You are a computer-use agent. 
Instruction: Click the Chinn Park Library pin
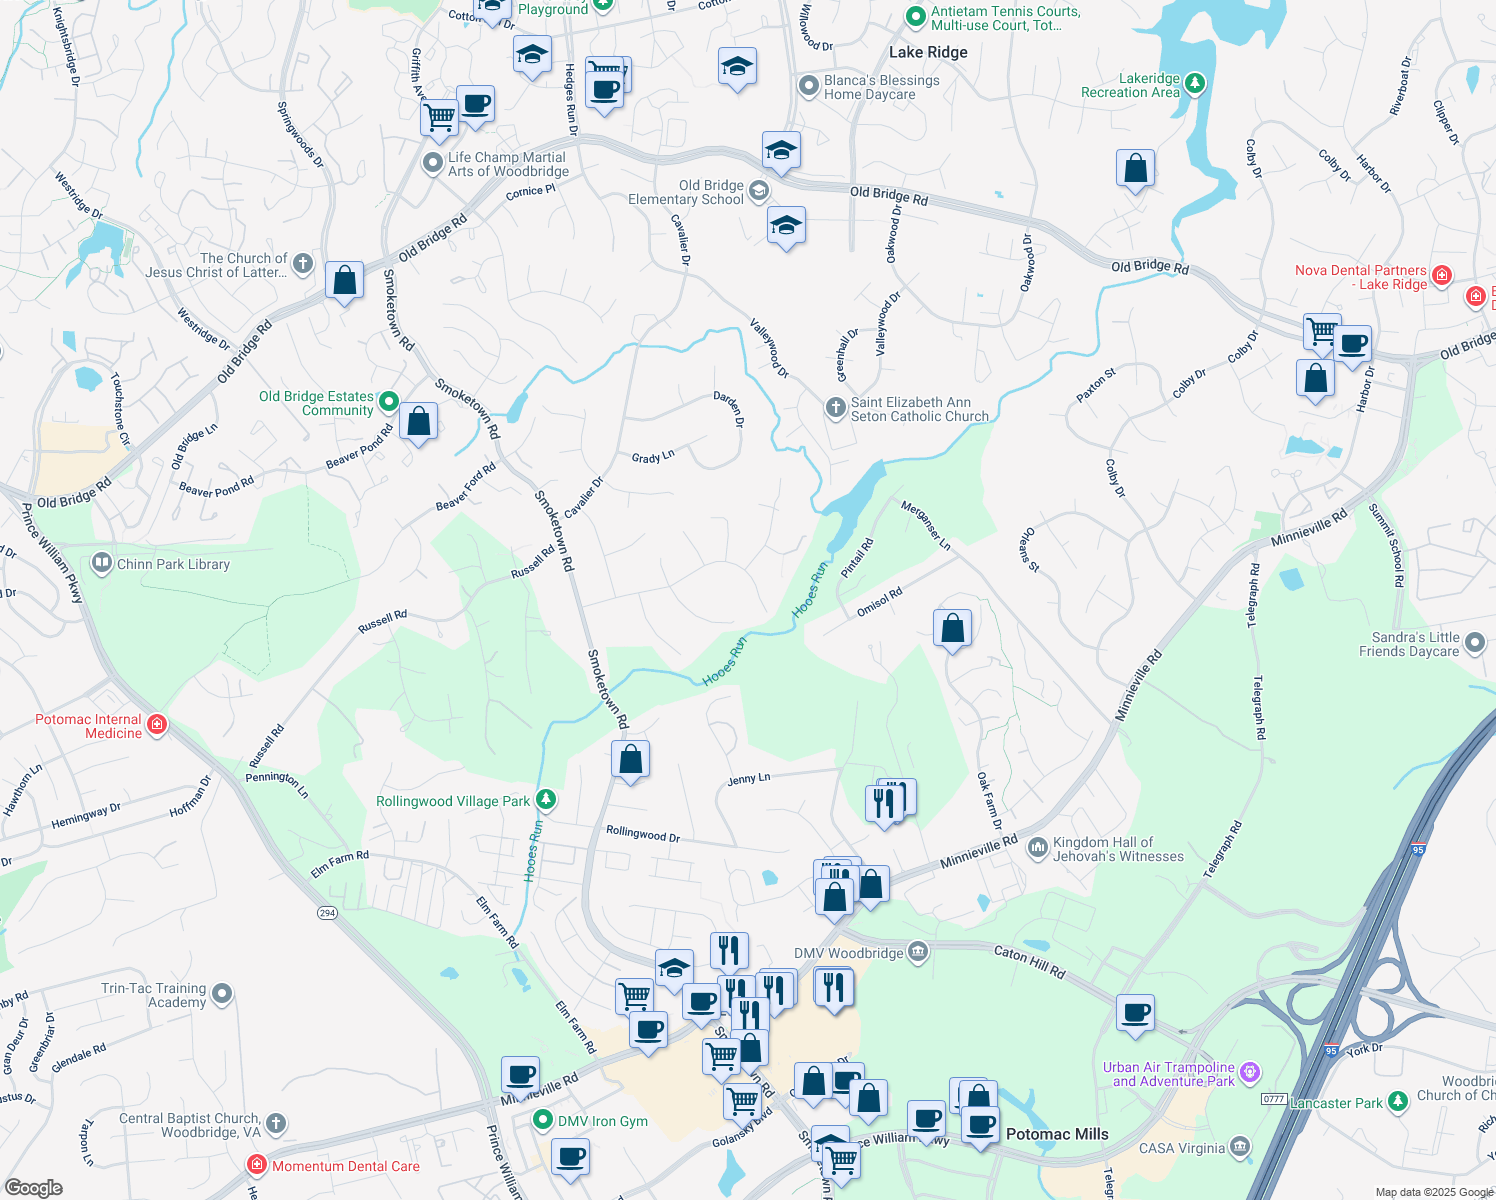coord(101,563)
